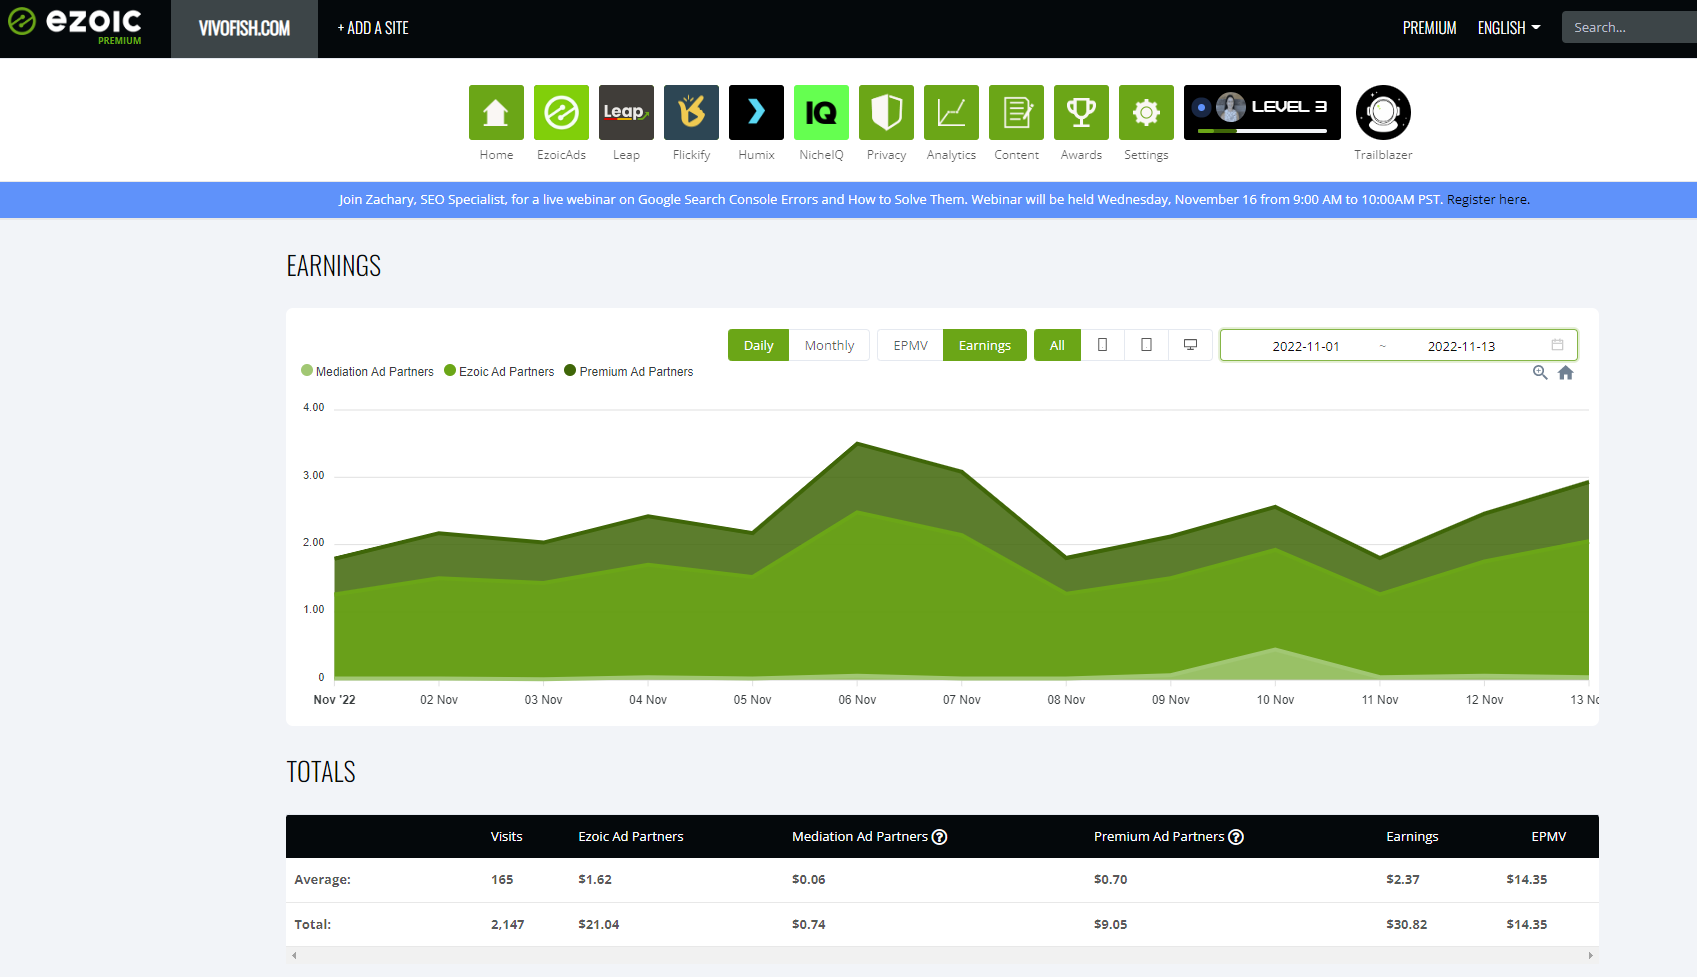Show EPMV in the chart
This screenshot has width=1697, height=977.
point(910,345)
